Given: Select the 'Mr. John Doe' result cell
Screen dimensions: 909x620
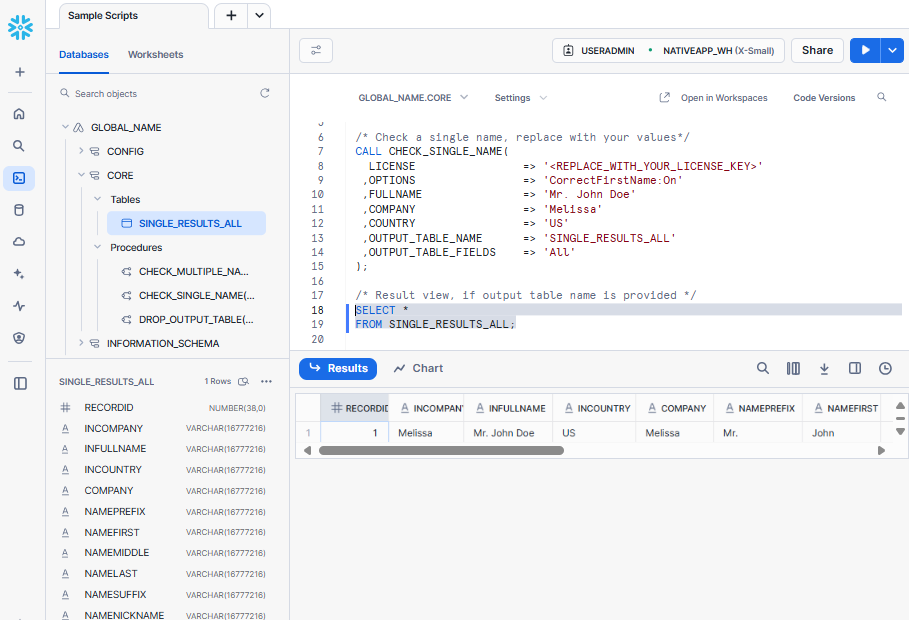Looking at the screenshot, I should click(508, 433).
